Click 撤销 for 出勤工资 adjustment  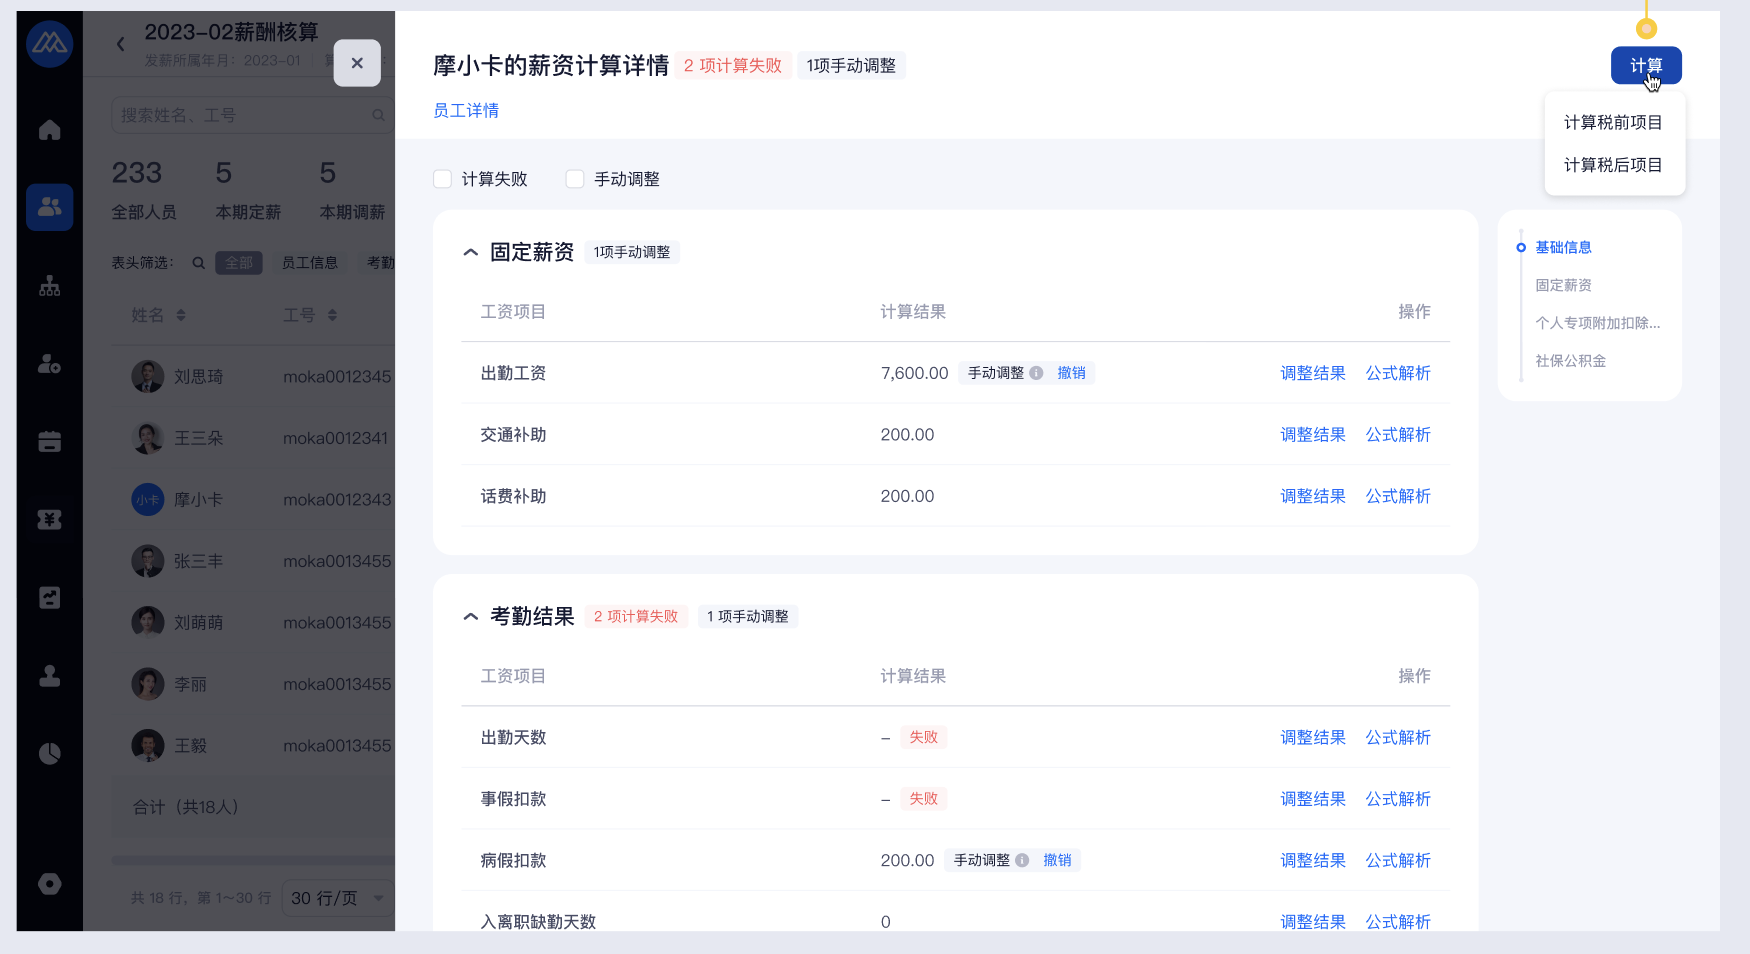(x=1071, y=373)
